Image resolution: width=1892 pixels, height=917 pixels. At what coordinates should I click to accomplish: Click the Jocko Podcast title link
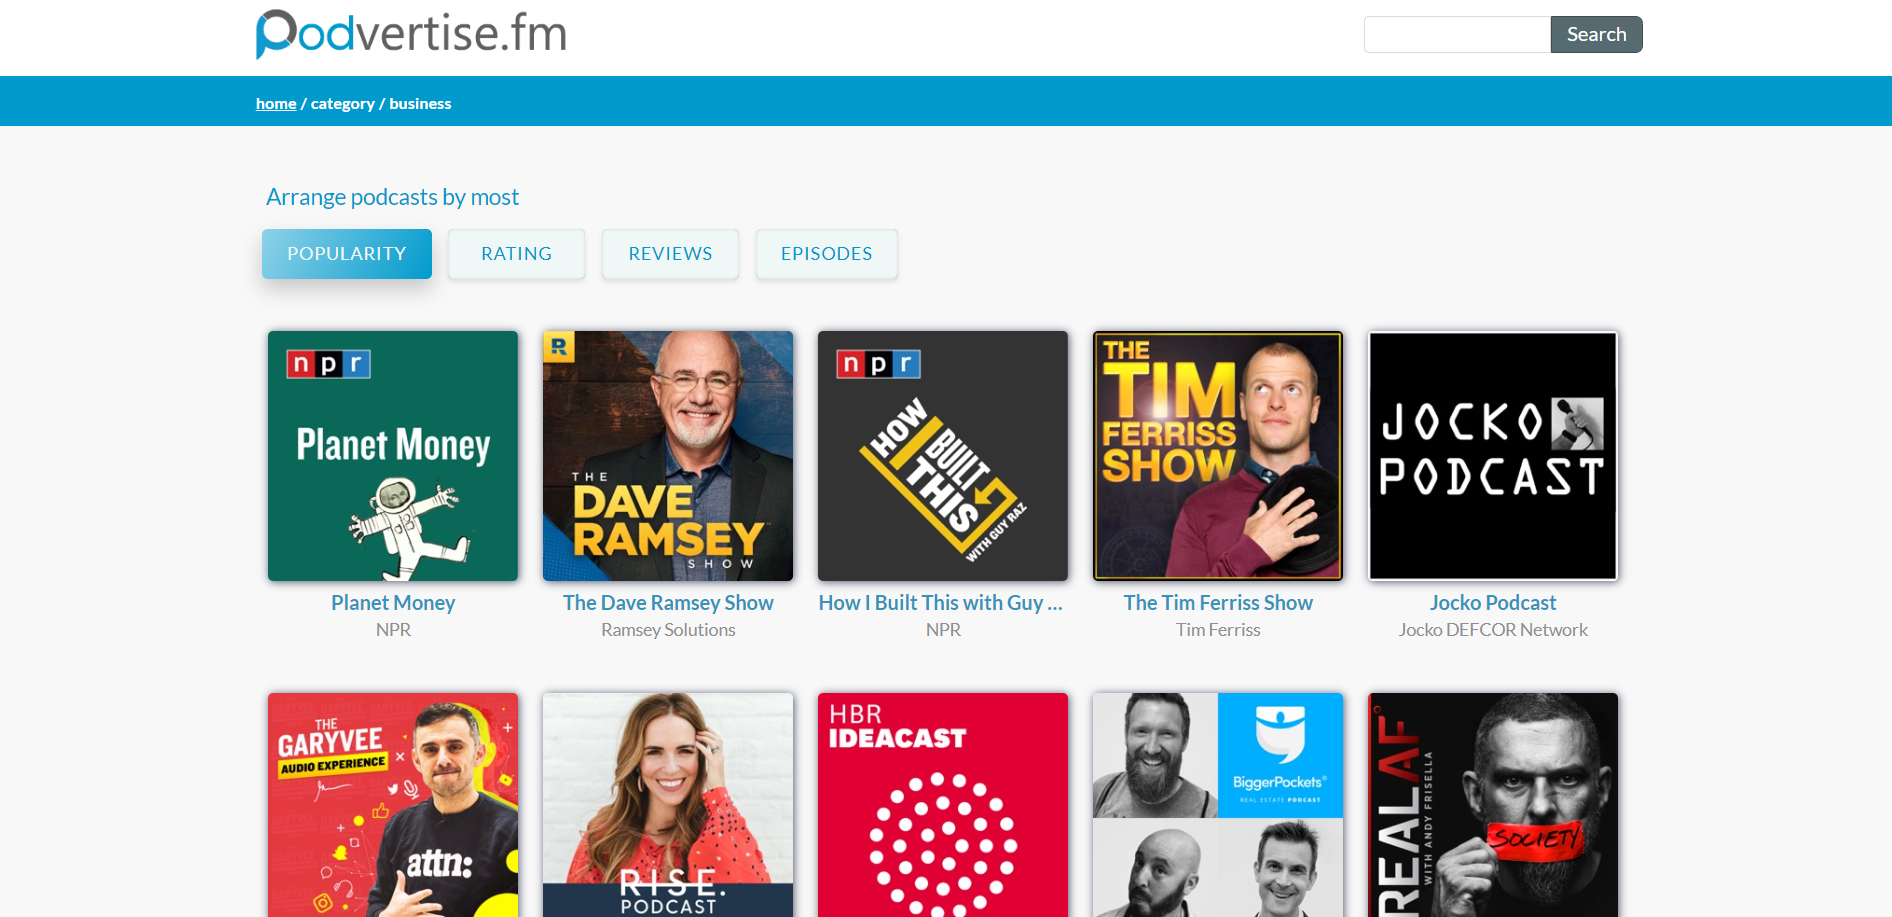[1493, 603]
